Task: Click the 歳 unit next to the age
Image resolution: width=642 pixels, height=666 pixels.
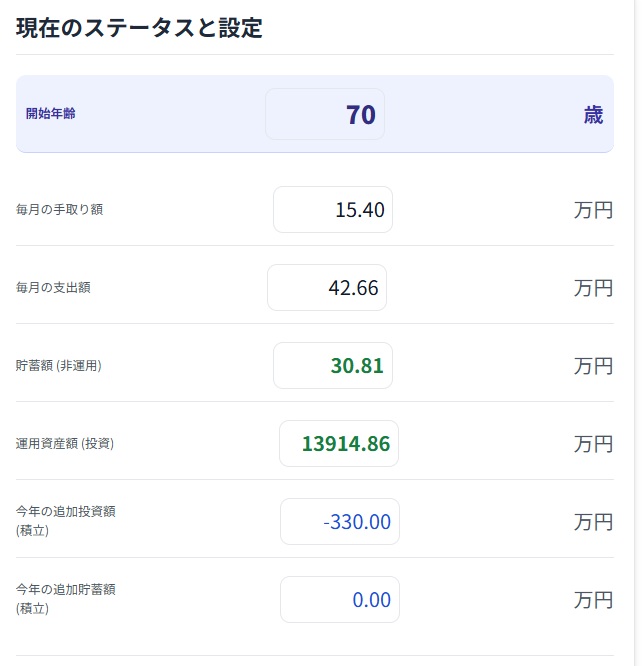Action: [593, 115]
